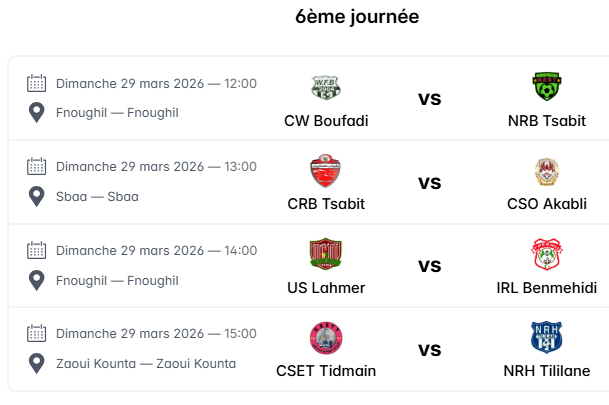Click the date Dimanche 29 mars 2026 — 14:00
Screen dimensions: 609x405
[x=156, y=251]
